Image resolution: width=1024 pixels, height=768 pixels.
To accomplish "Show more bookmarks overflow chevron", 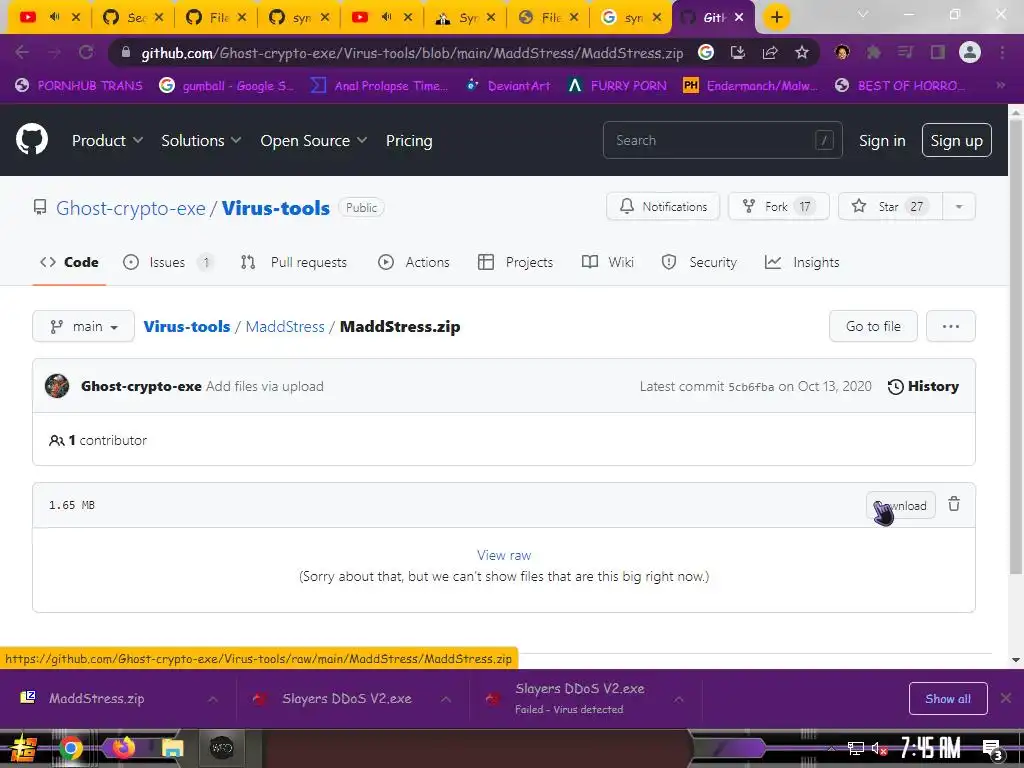I will pyautogui.click(x=1000, y=85).
